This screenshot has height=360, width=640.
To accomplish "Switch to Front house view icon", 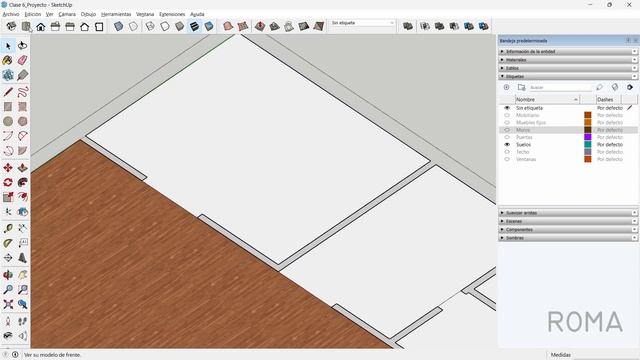I will click(40, 27).
